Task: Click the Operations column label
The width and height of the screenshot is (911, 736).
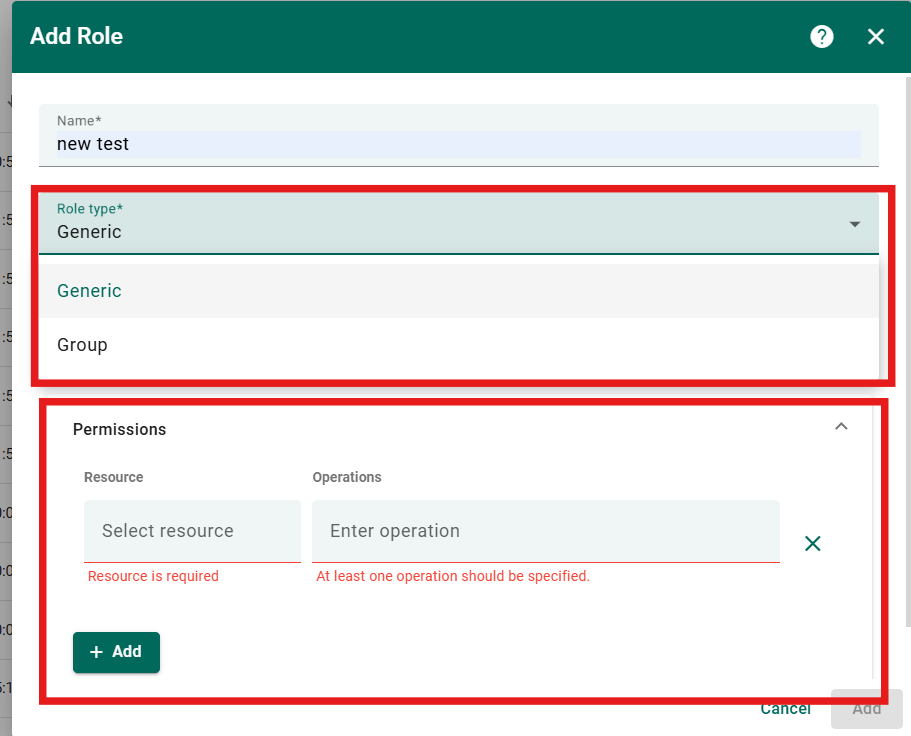Action: pos(347,477)
